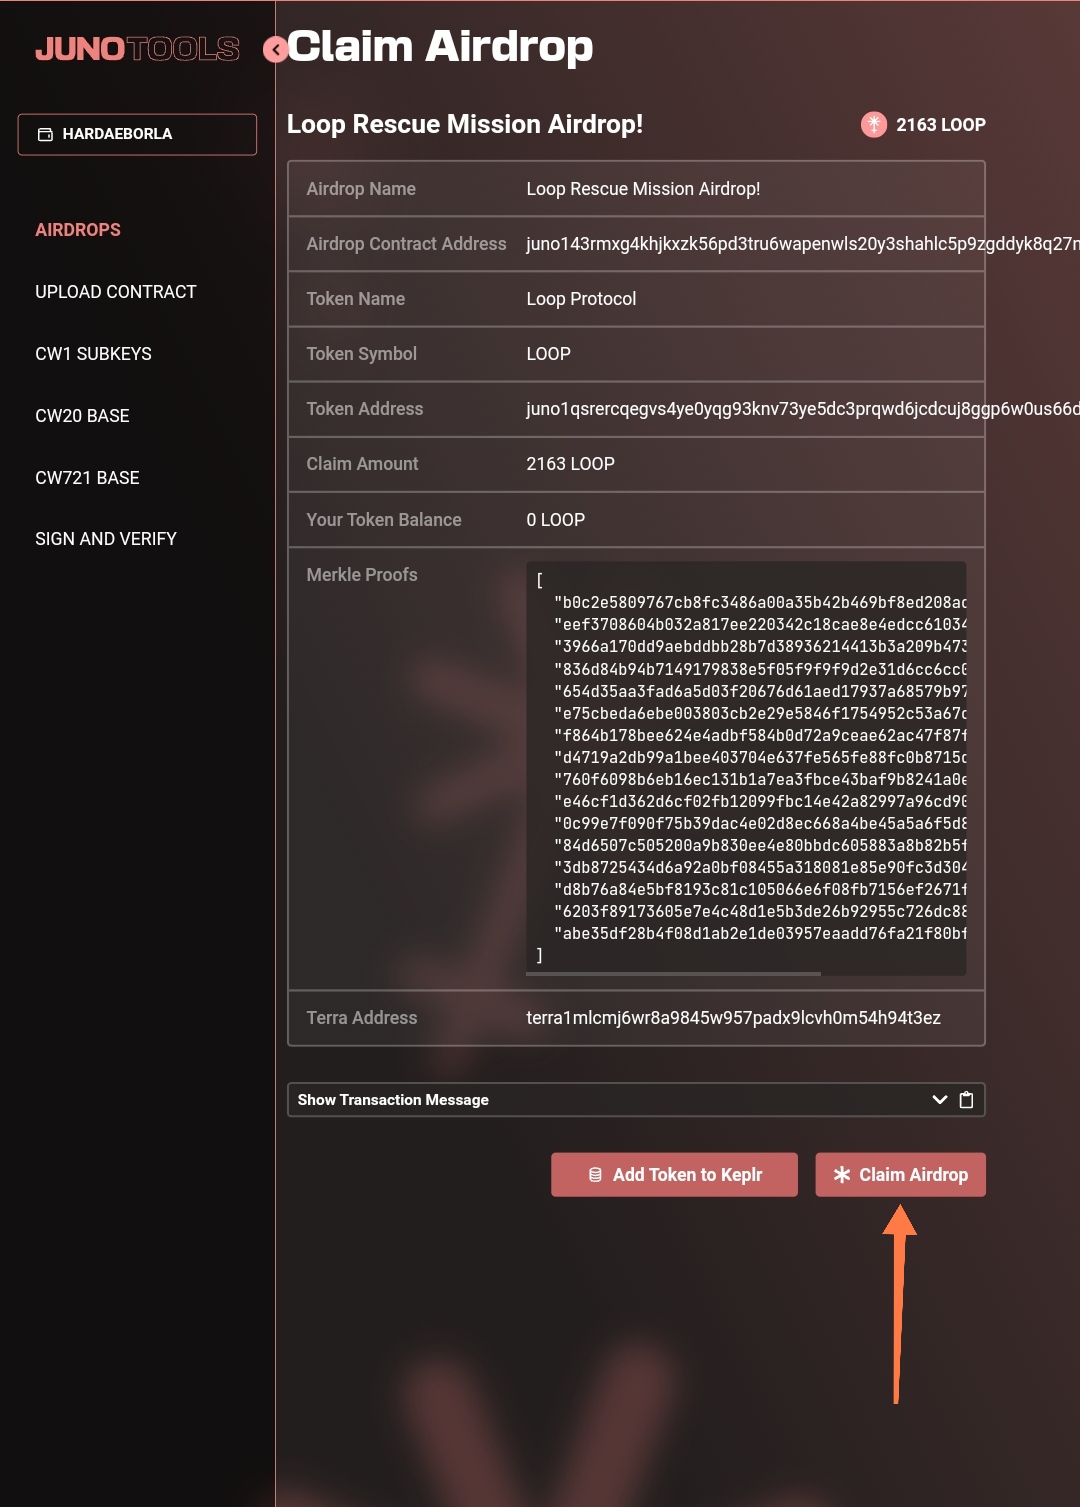Click the Claim Amount value 2163 LOOP

(570, 464)
